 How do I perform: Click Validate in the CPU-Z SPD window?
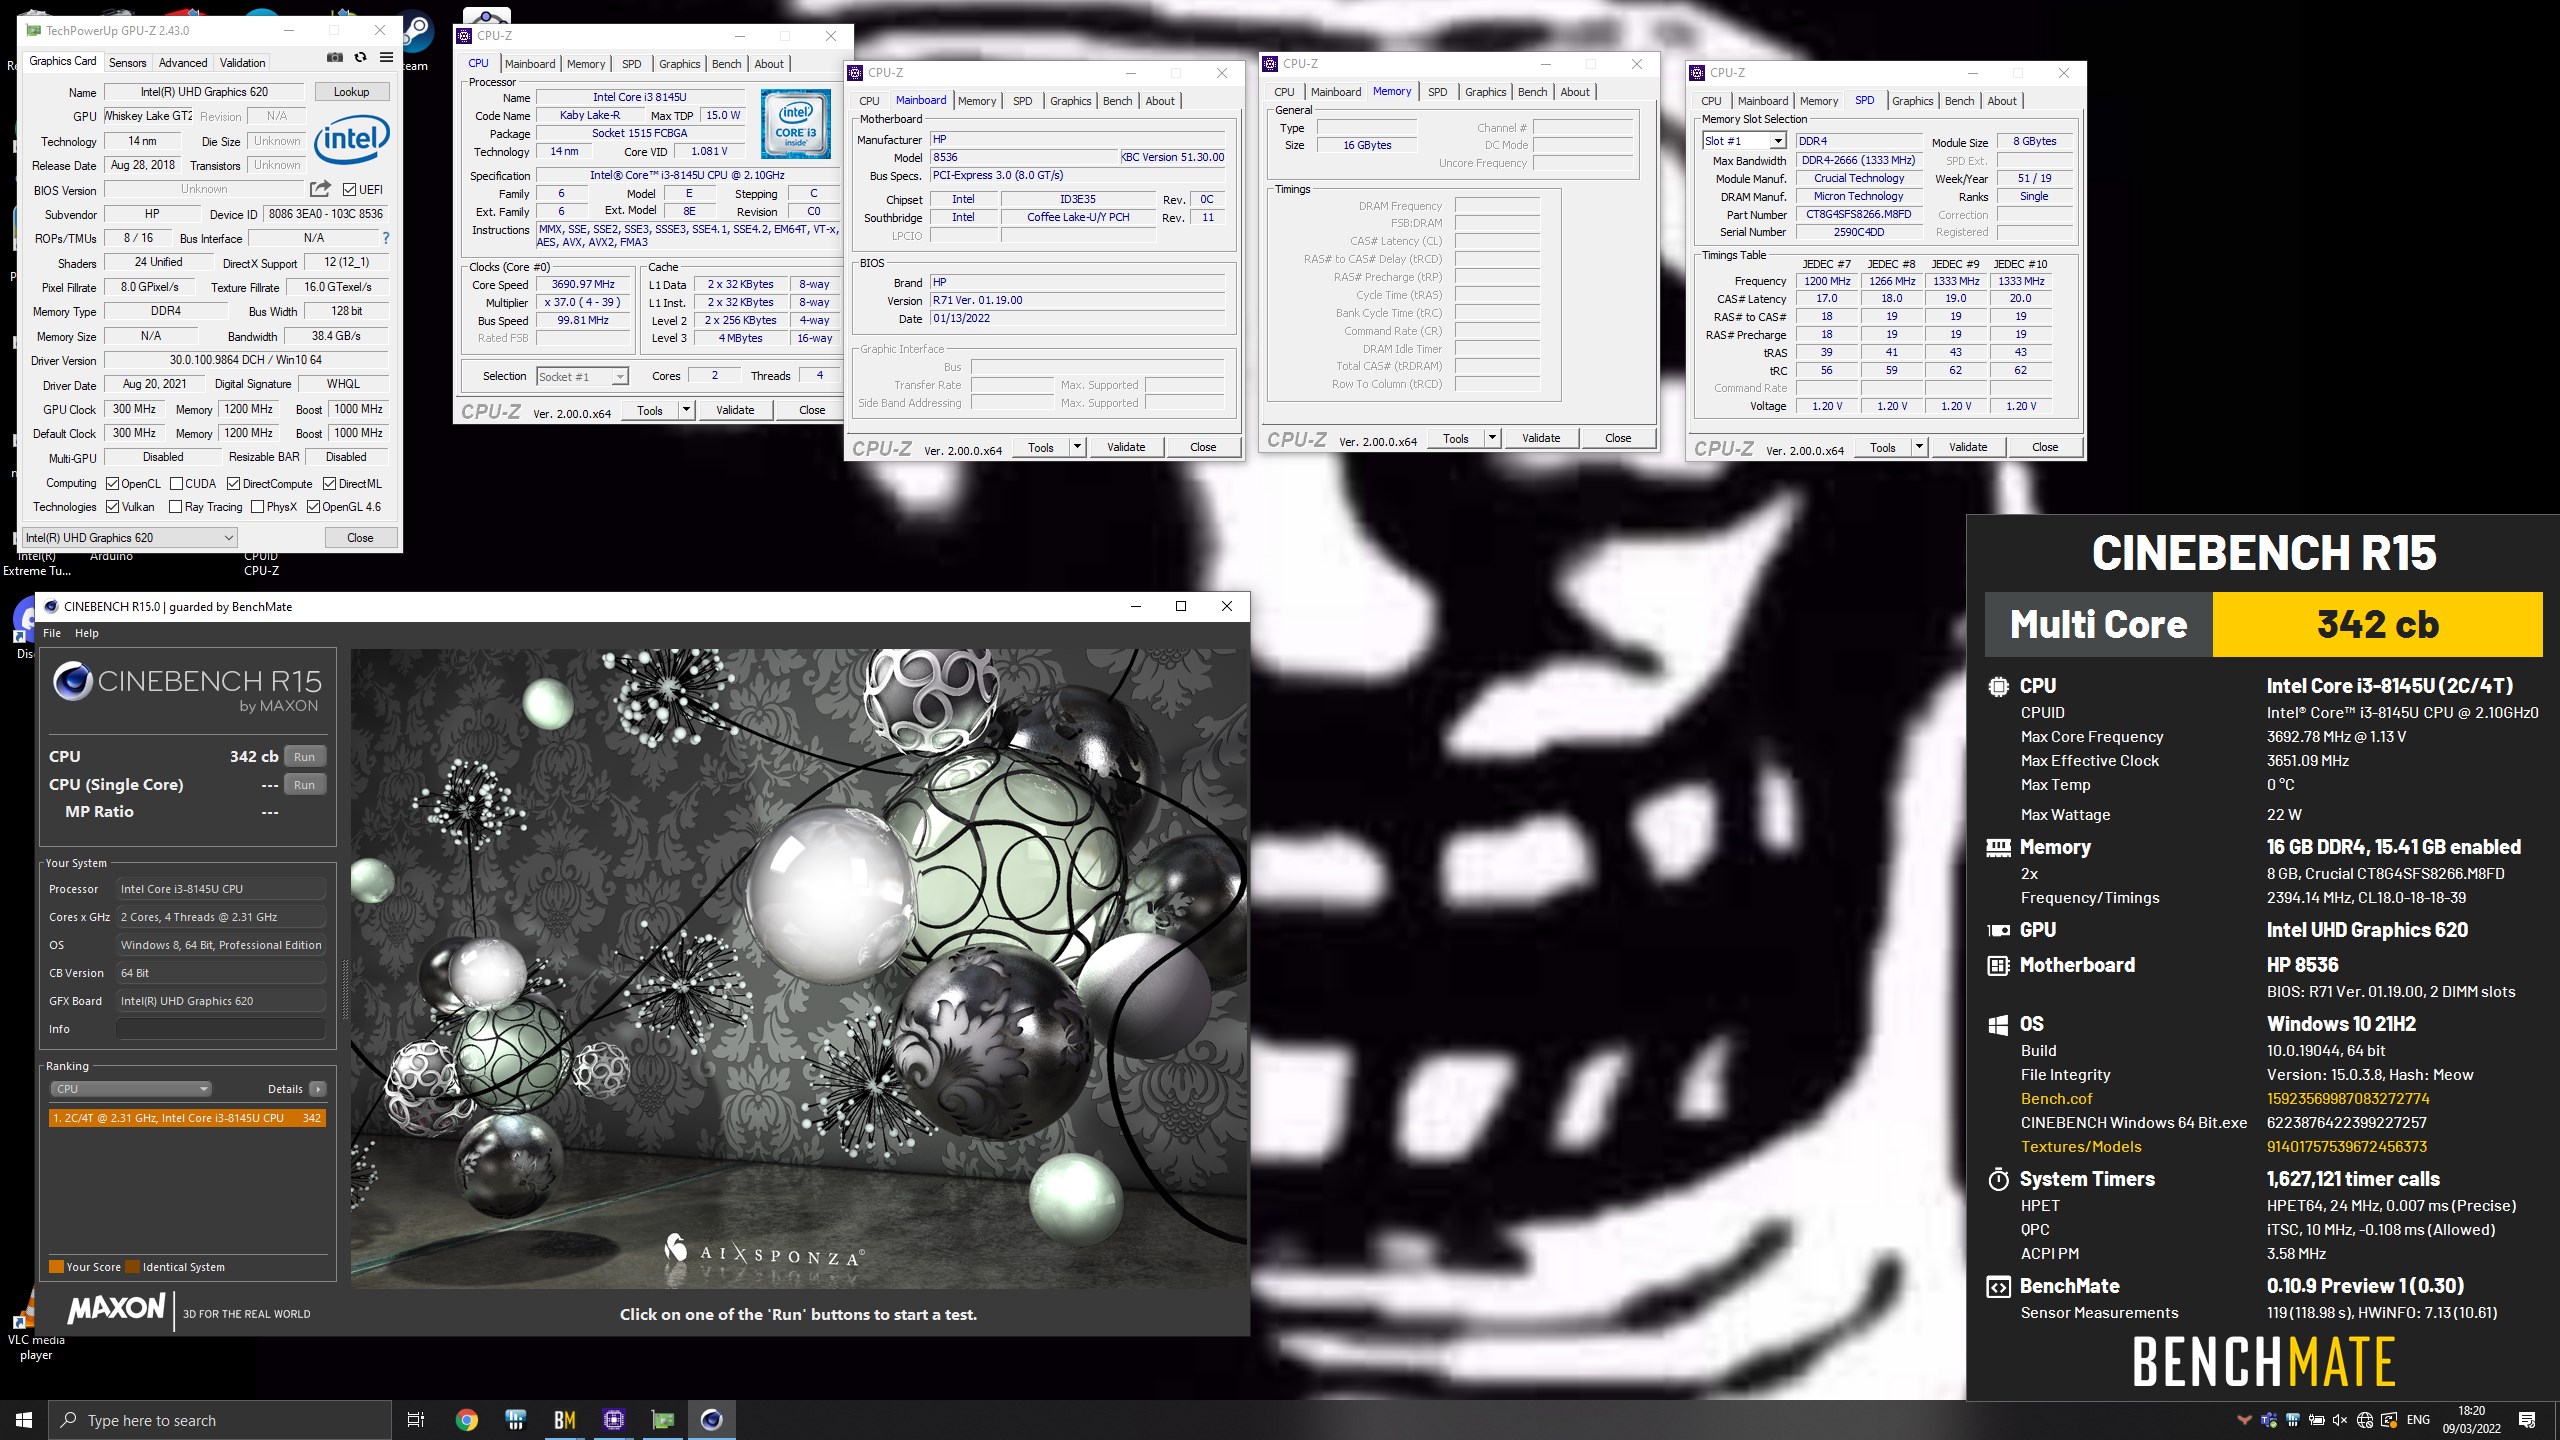click(1967, 447)
